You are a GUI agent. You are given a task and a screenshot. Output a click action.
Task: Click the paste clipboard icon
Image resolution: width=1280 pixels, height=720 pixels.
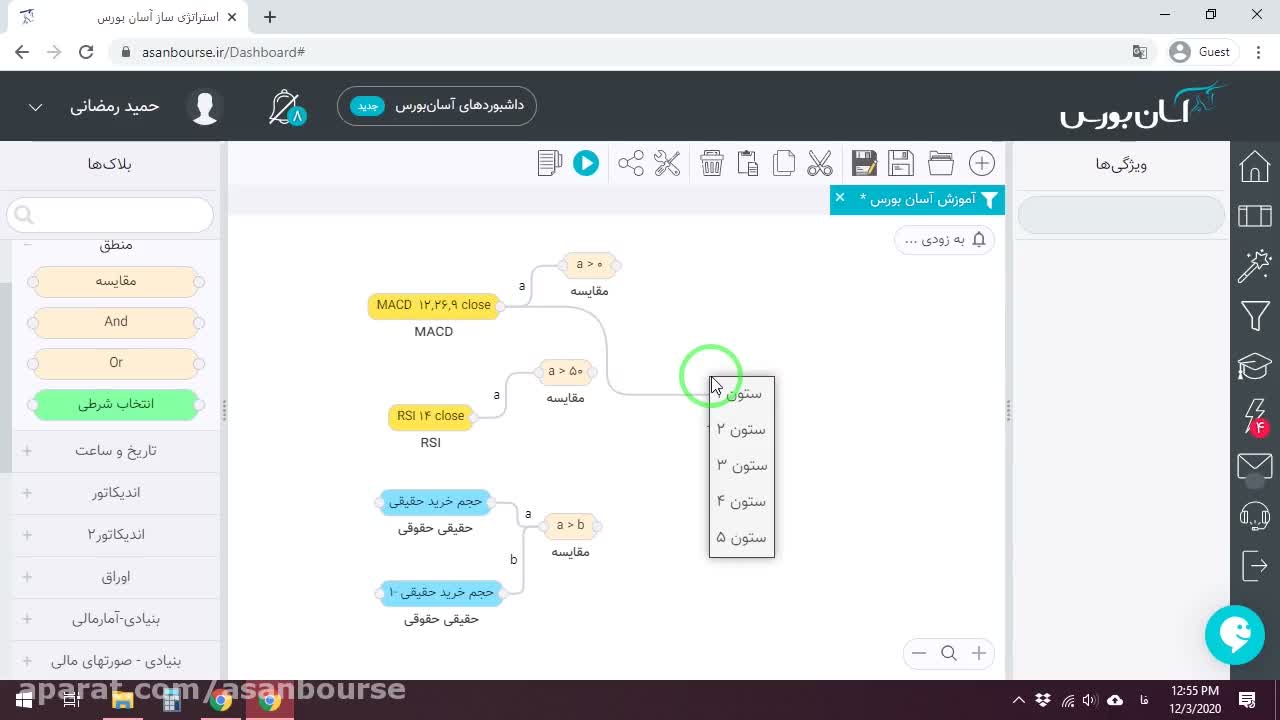[748, 163]
